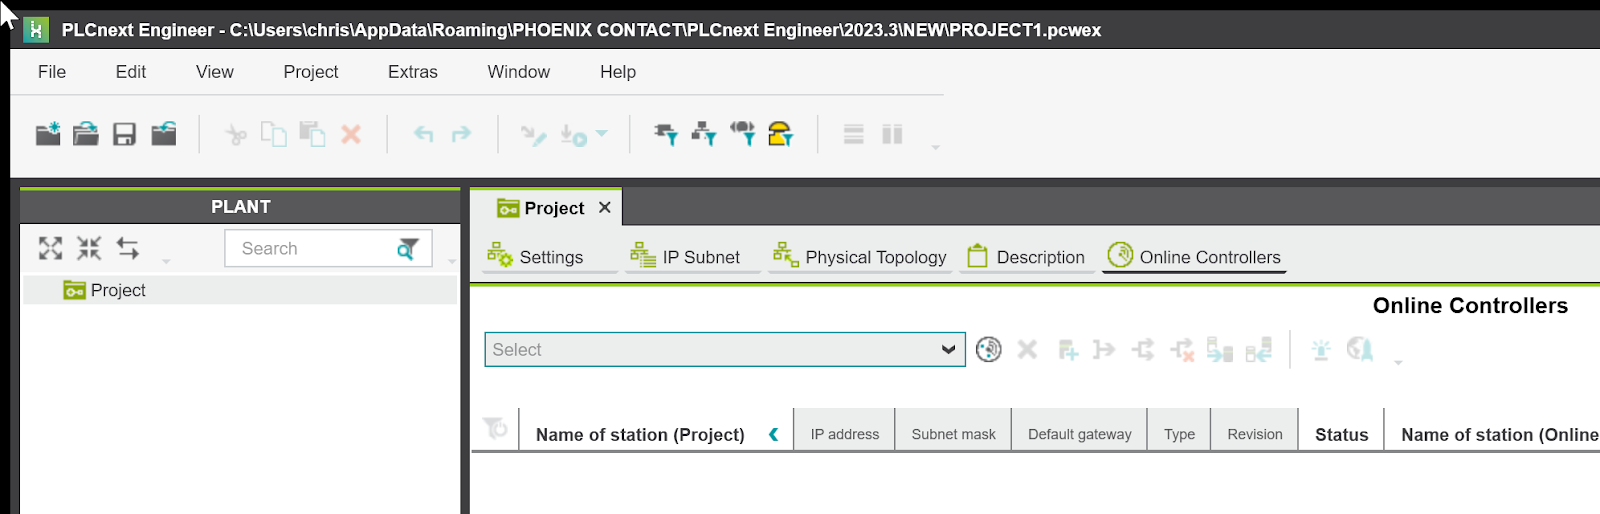
Task: Click the Name of station (Project) header
Action: [640, 435]
